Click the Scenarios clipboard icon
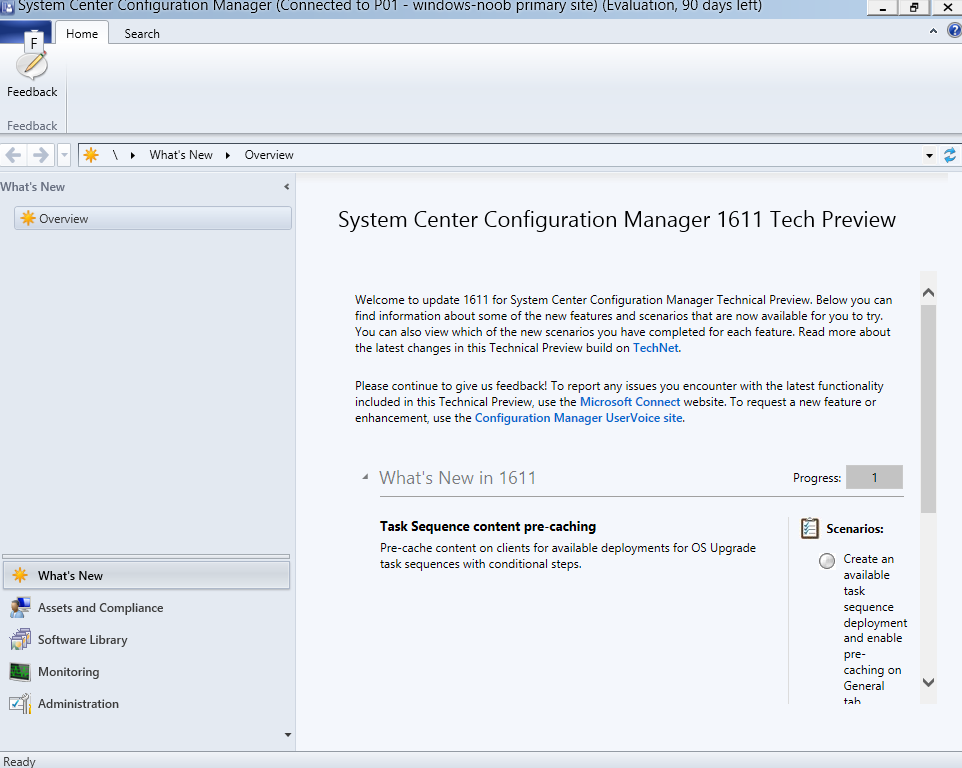Screen dimensions: 962x768 [810, 528]
